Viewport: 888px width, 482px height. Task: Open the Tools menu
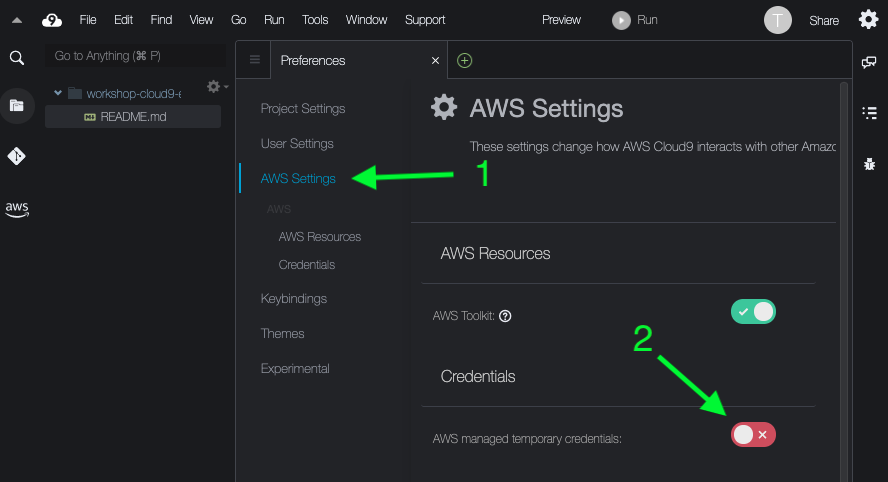coord(315,20)
